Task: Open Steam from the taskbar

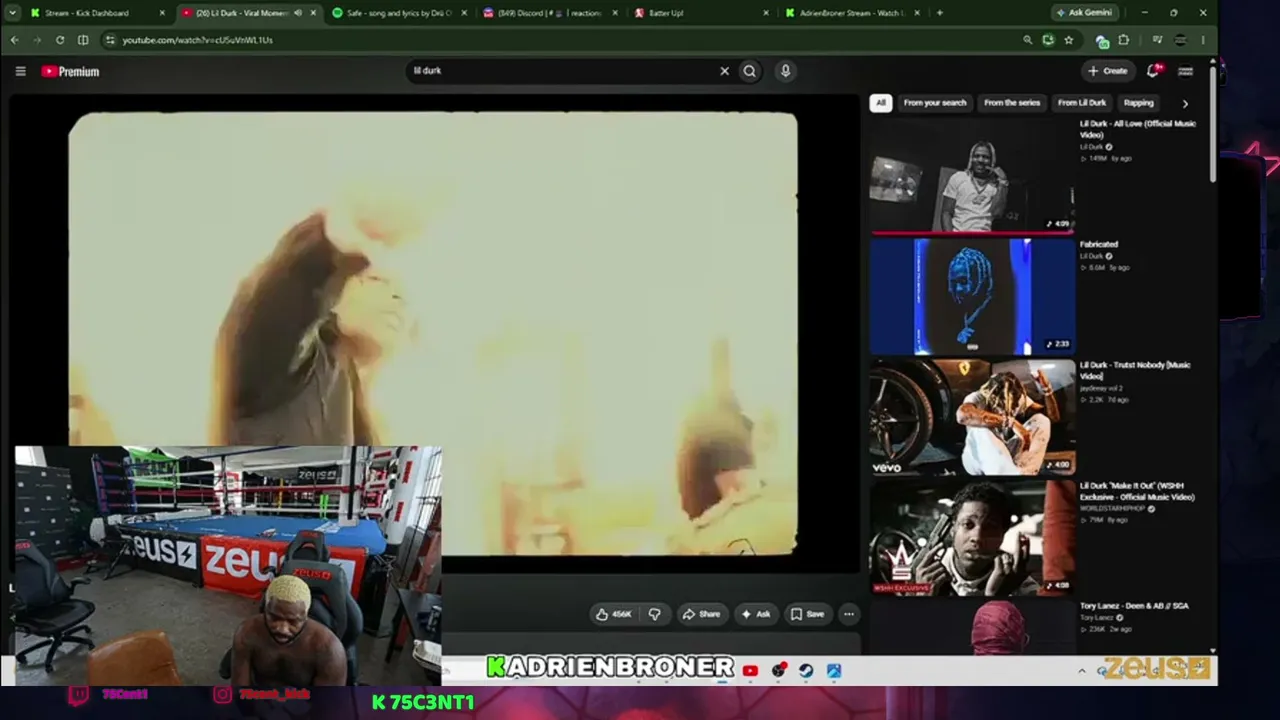Action: click(806, 670)
